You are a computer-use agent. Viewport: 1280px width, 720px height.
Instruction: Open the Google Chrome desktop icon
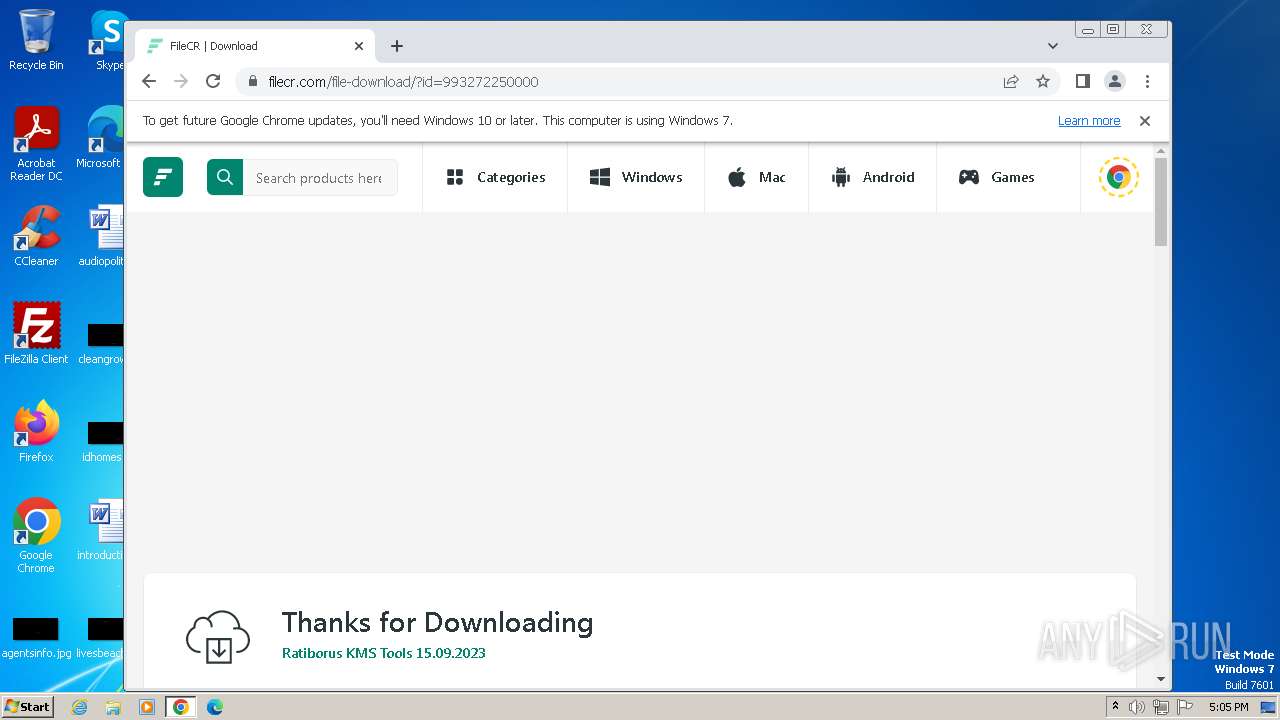point(36,535)
